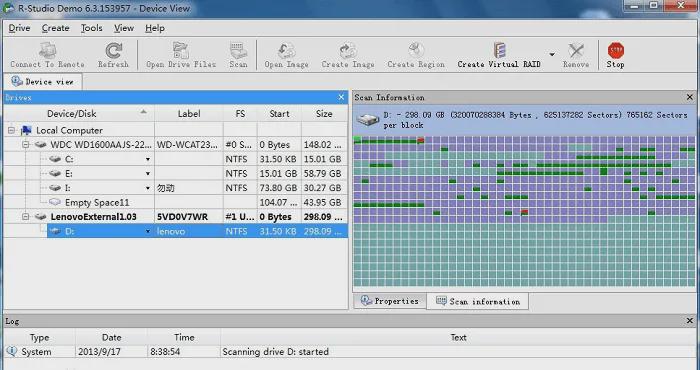
Task: Click the drive icon in the Scan Information header
Action: pos(368,120)
